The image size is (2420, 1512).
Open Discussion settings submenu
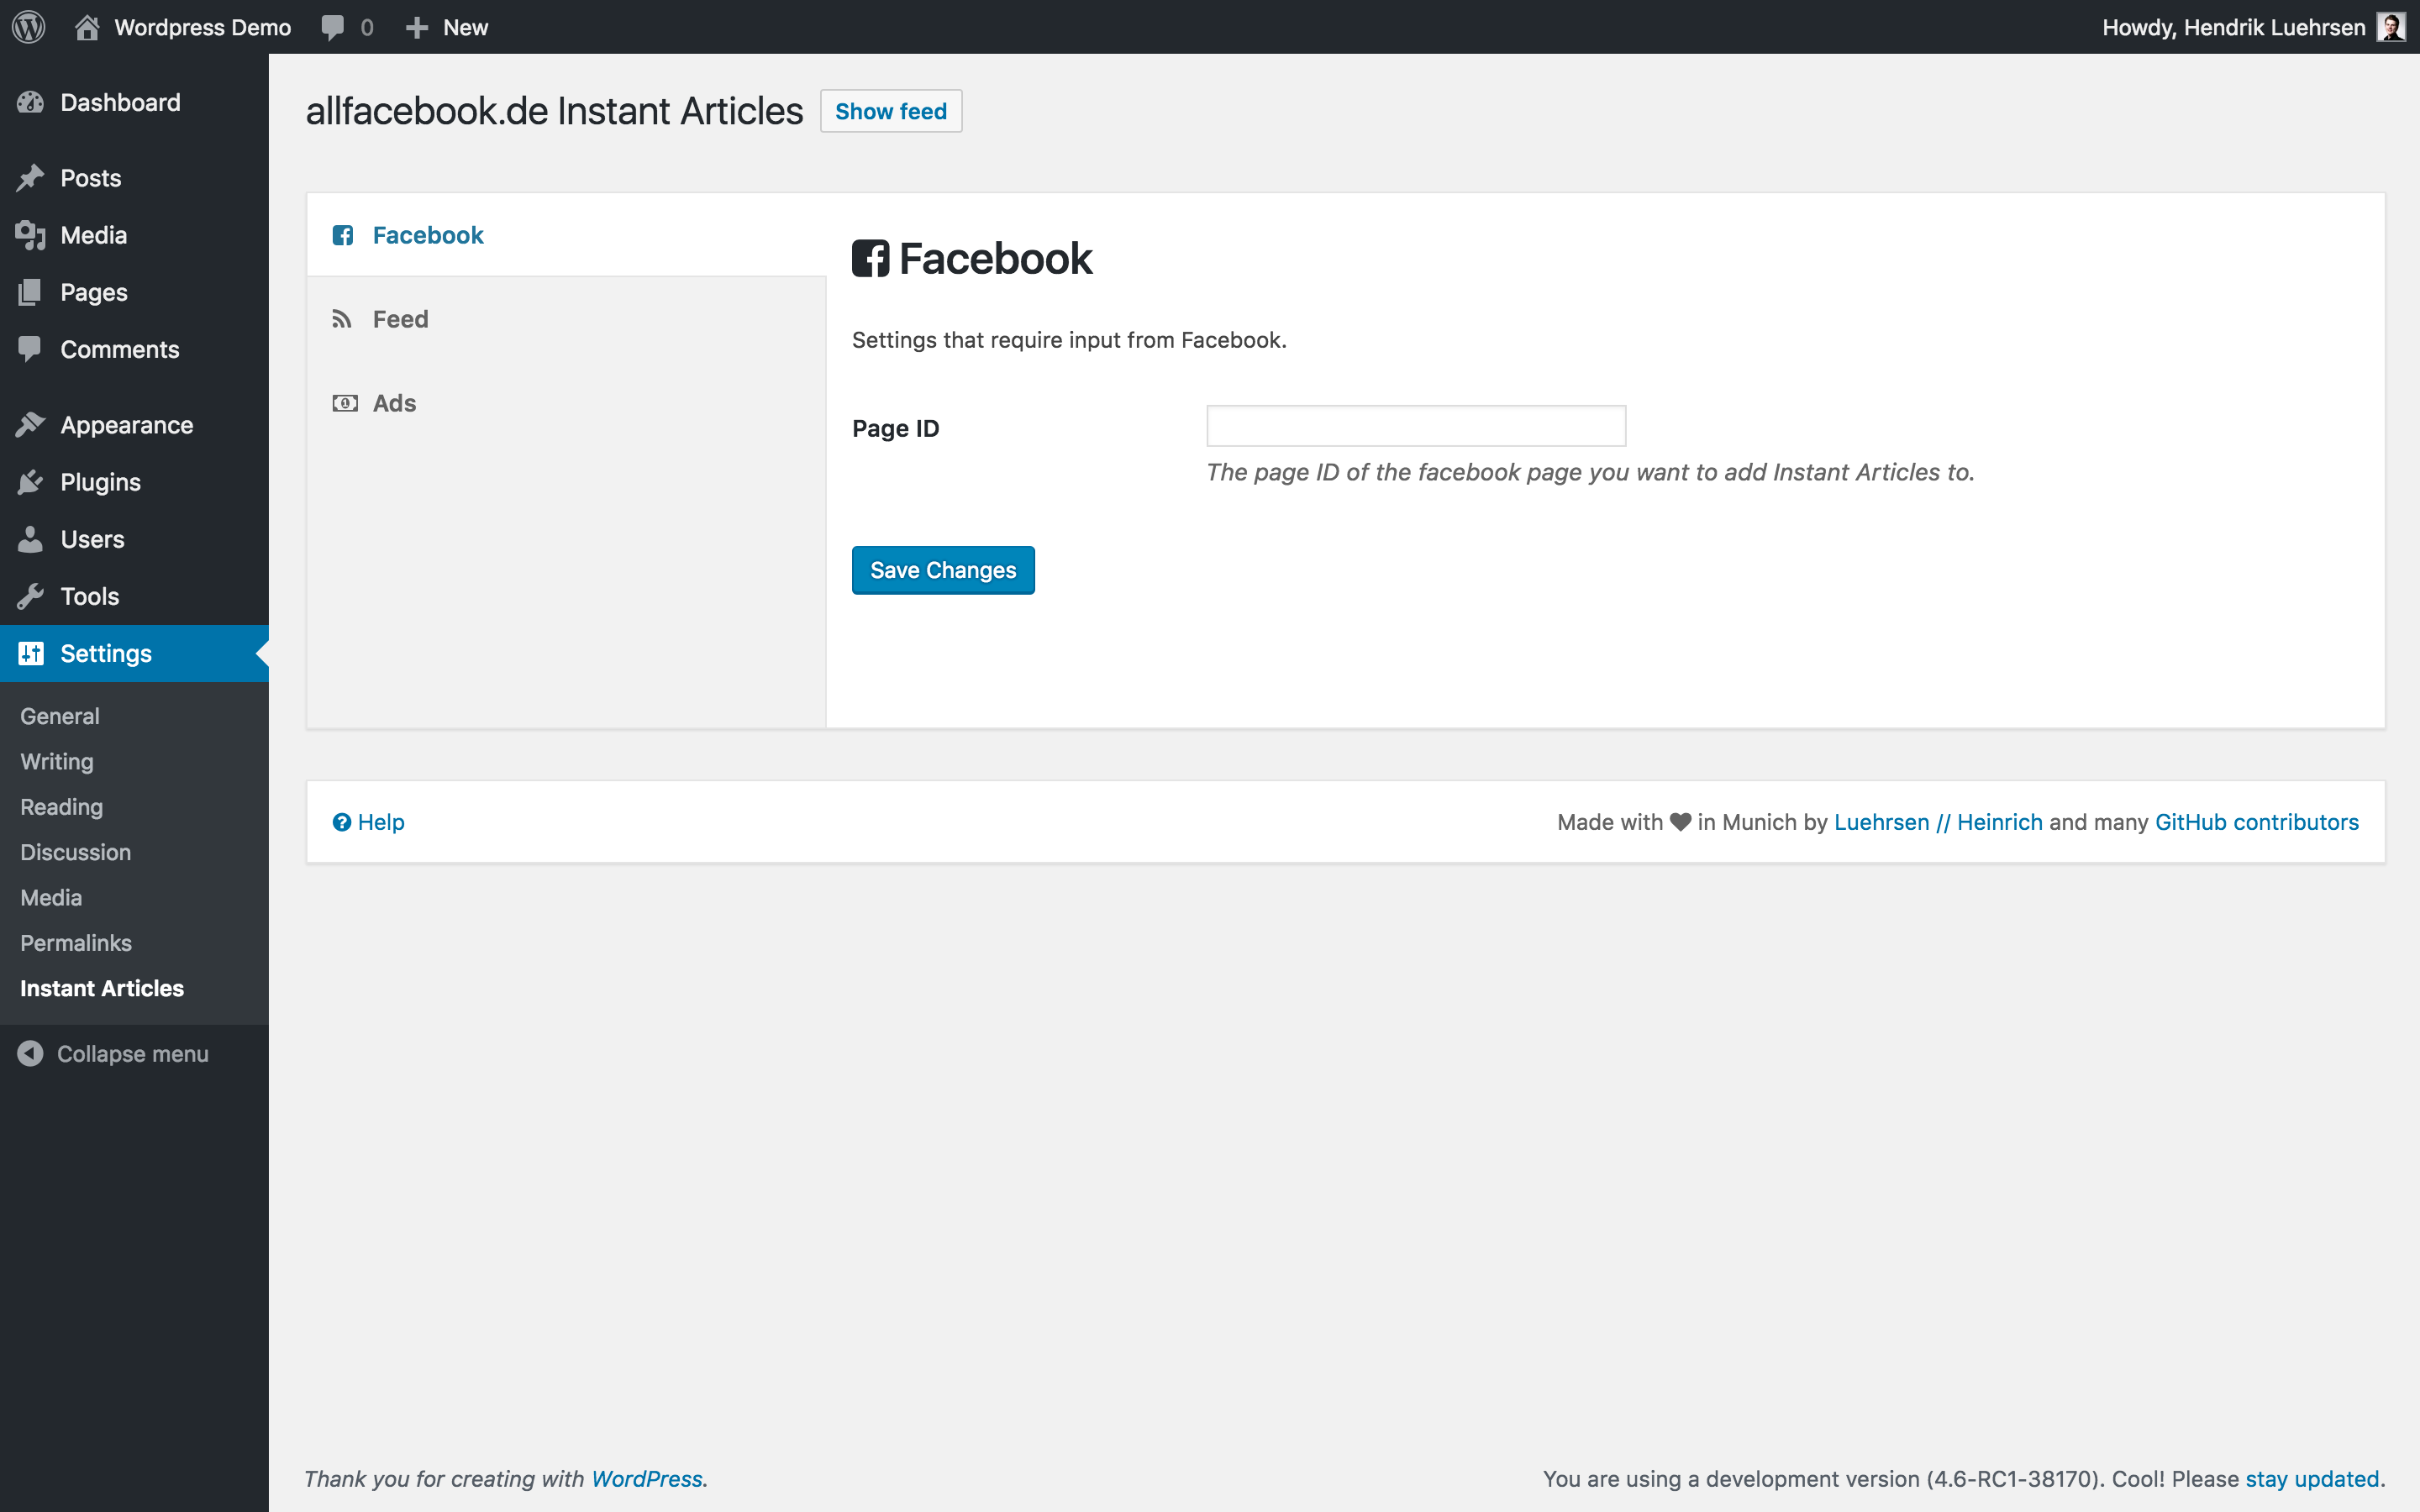pos(75,852)
